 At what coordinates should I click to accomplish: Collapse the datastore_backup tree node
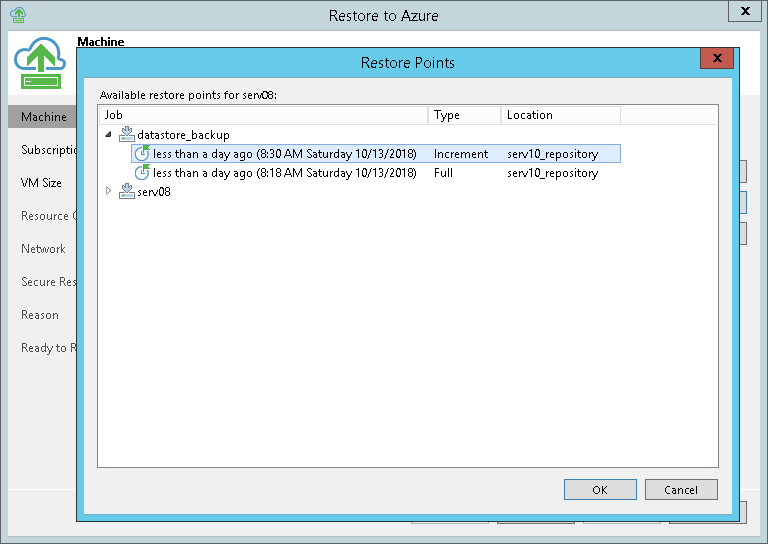point(108,135)
